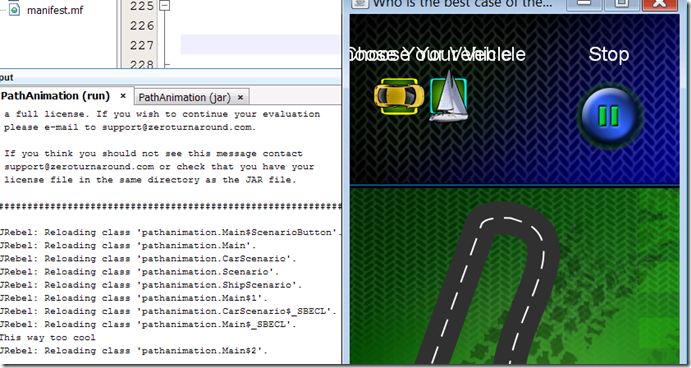The width and height of the screenshot is (691, 368).
Task: Place cursor in highlighted editor line 227
Action: click(260, 45)
